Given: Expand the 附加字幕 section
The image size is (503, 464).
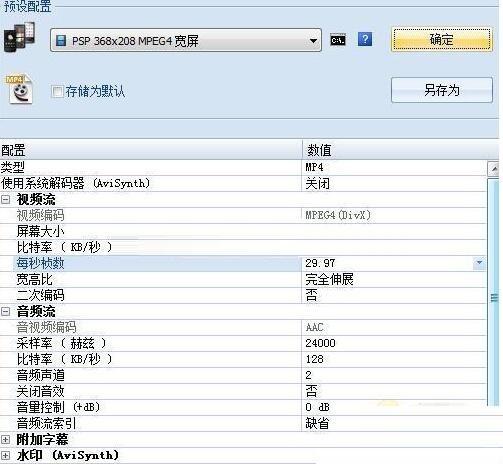Looking at the screenshot, I should [6, 440].
